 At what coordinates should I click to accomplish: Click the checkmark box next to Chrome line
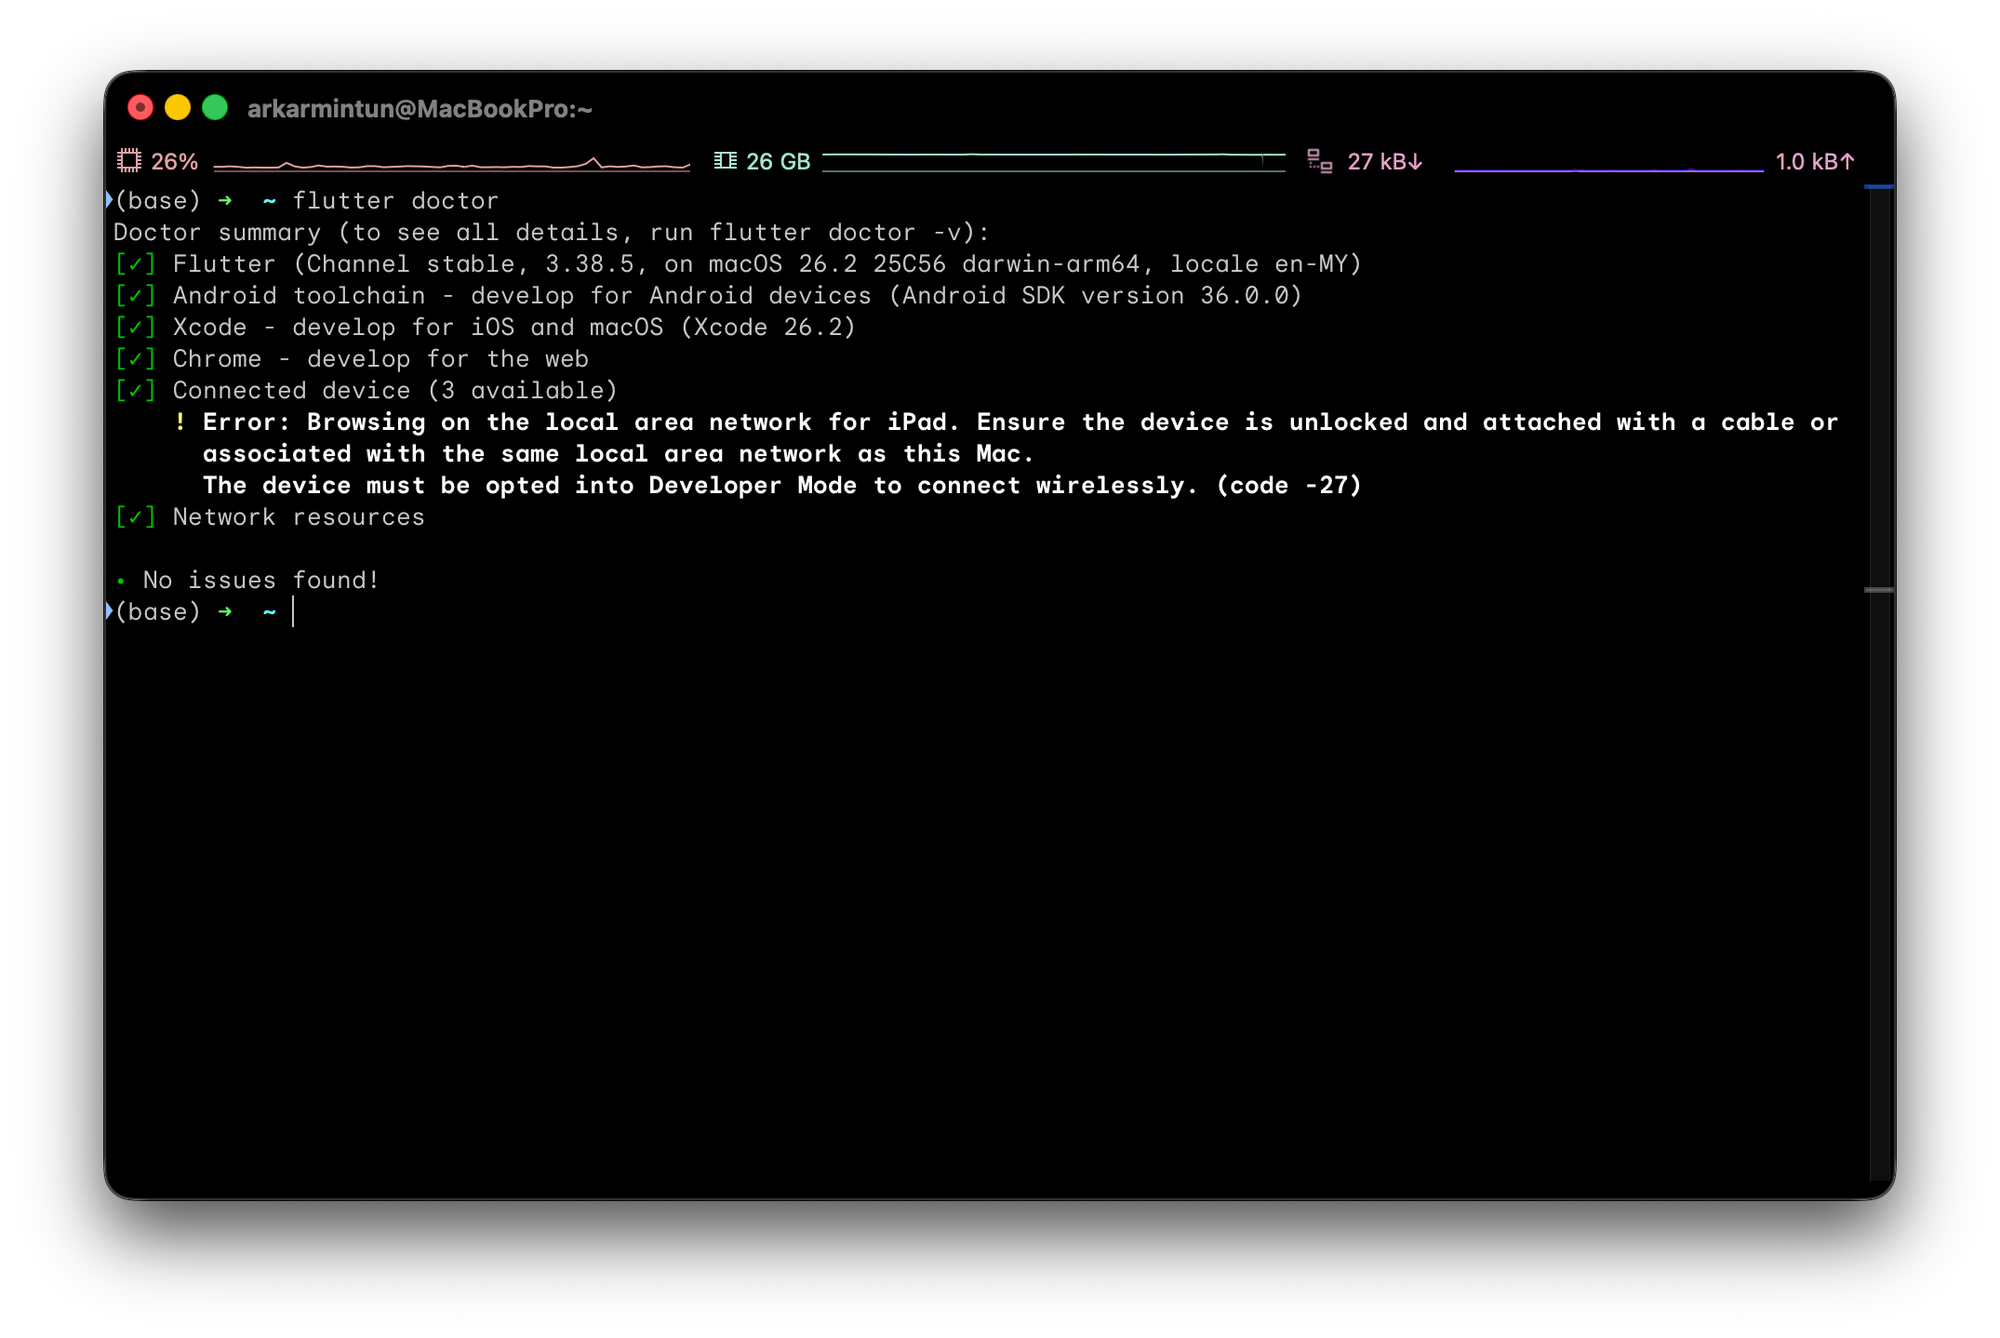(x=135, y=359)
